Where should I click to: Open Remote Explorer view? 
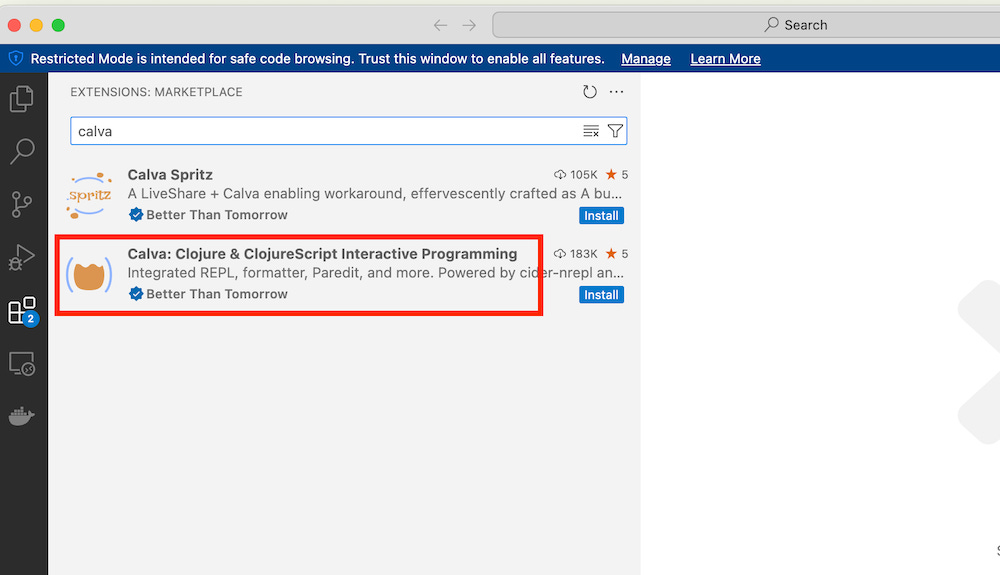[x=22, y=364]
